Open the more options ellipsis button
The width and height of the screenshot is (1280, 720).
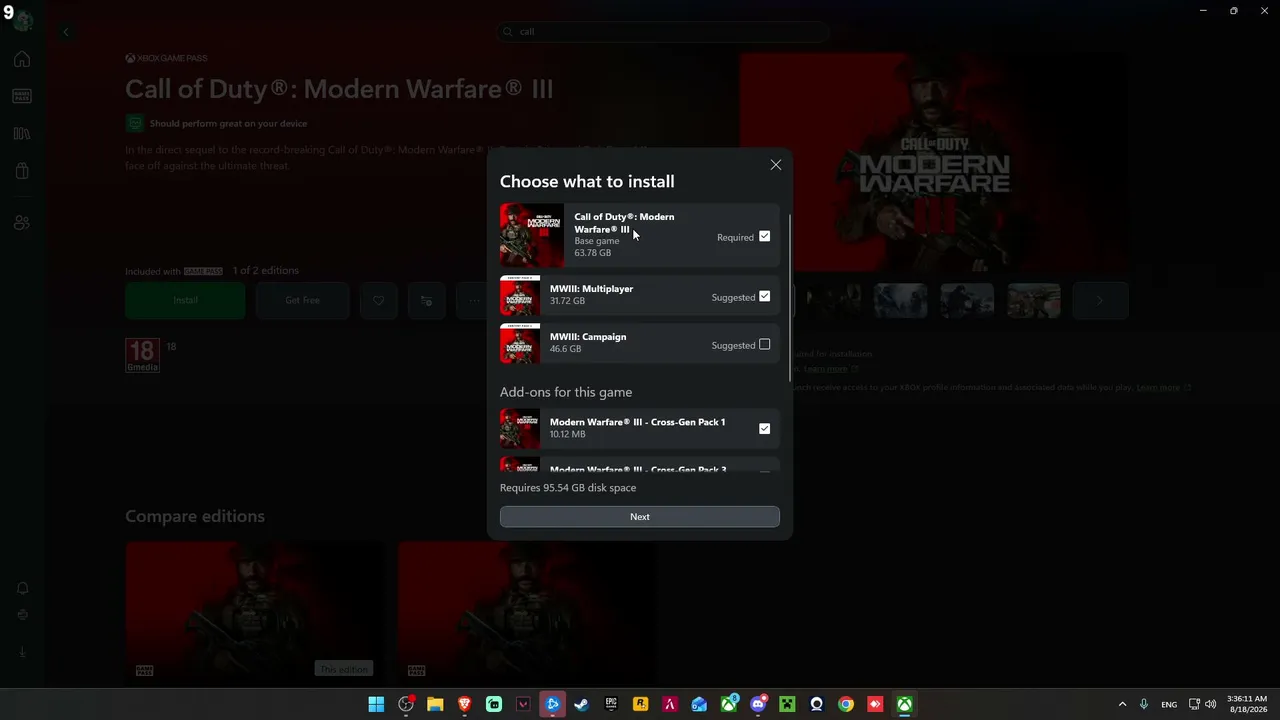click(474, 300)
